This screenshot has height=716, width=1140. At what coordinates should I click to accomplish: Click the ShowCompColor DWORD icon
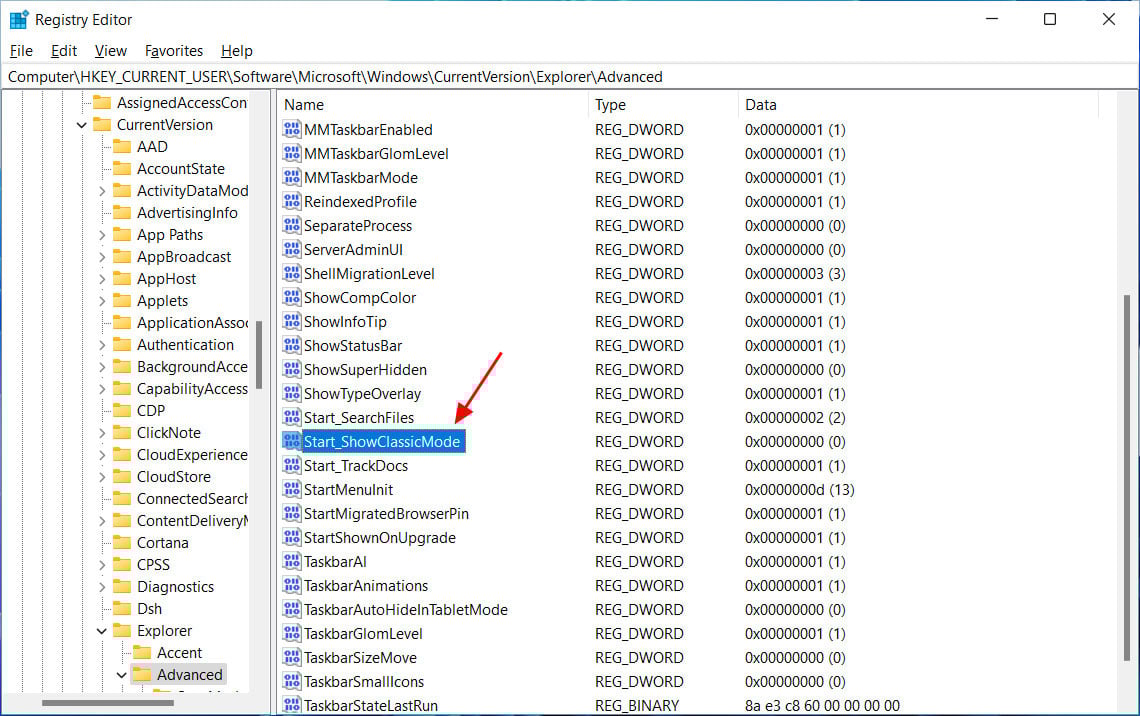292,297
